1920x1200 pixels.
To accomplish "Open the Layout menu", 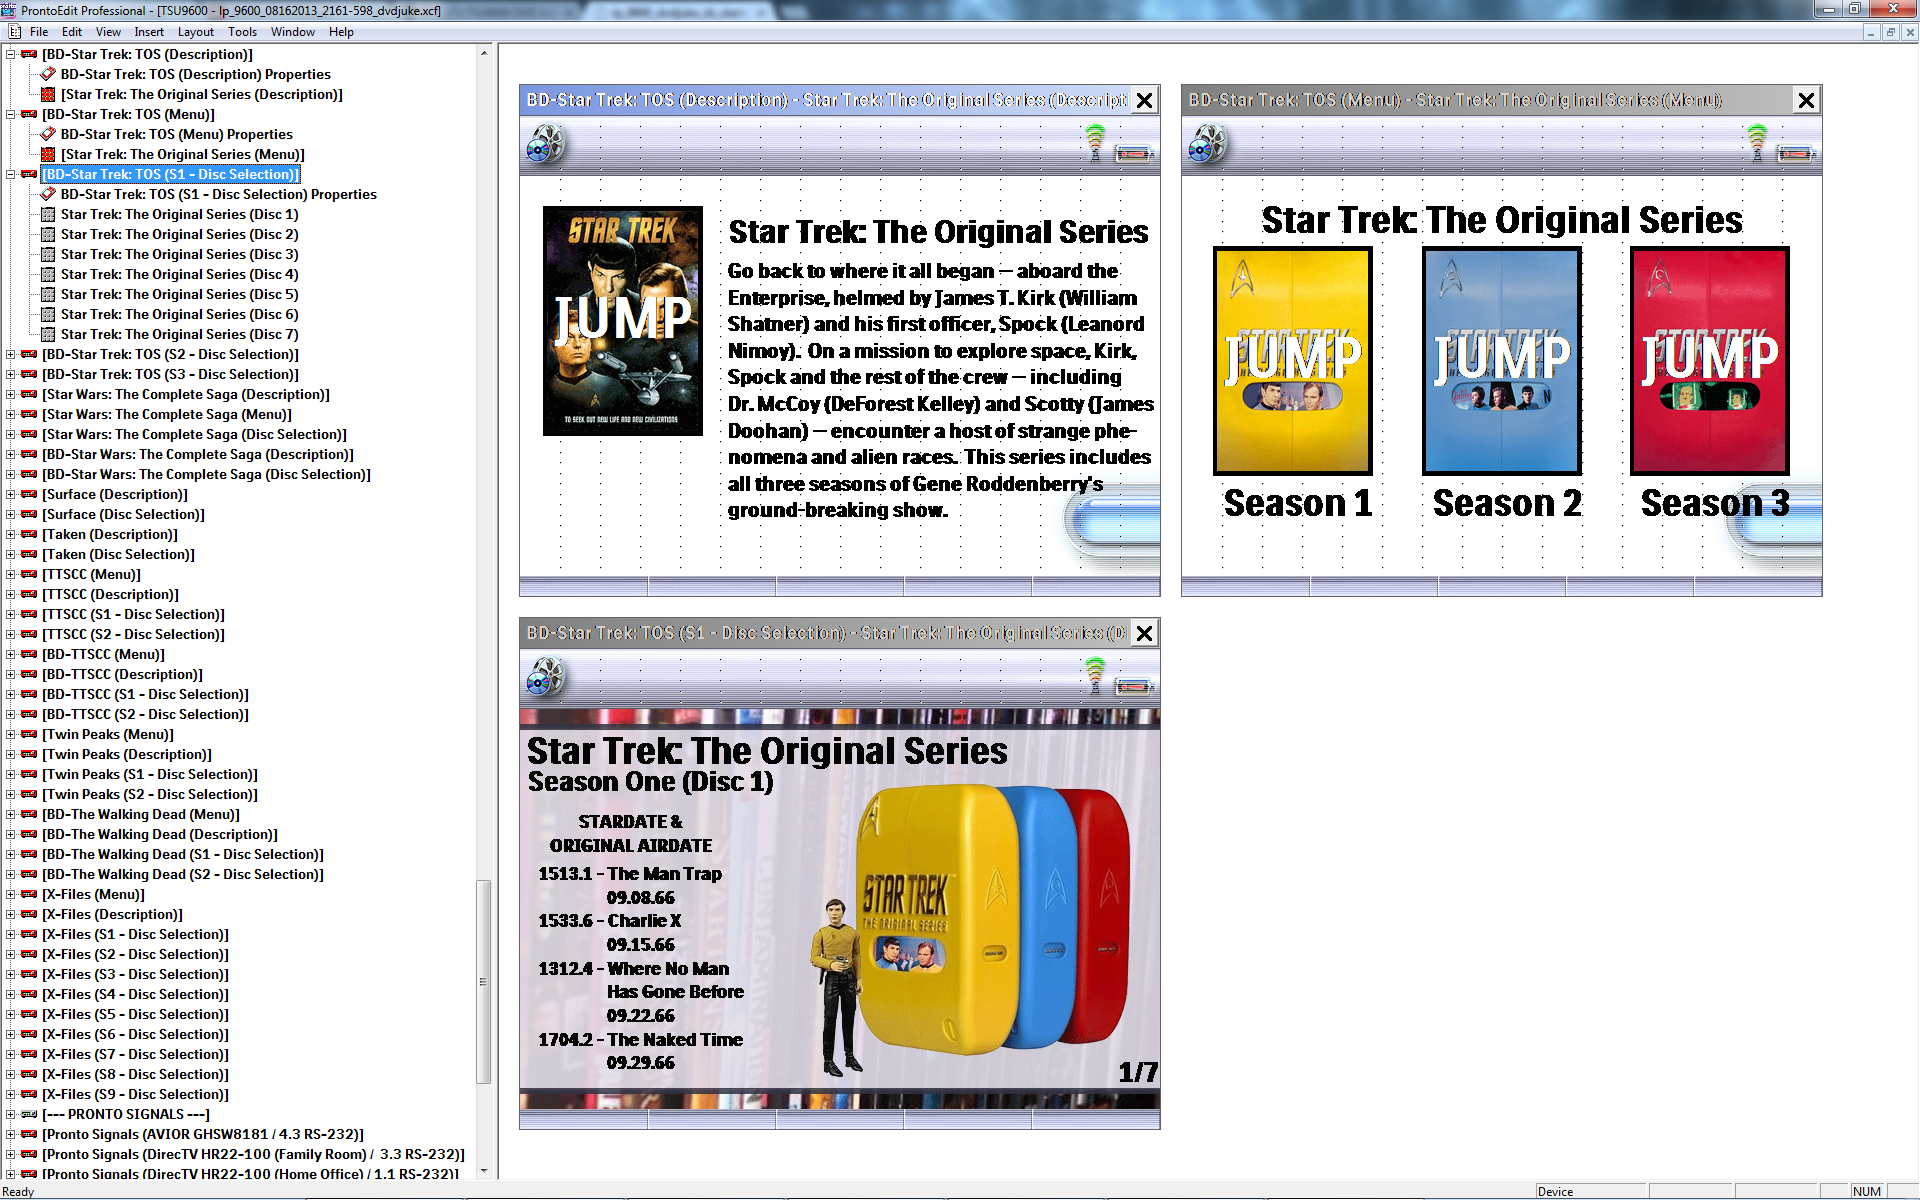I will coord(196,32).
